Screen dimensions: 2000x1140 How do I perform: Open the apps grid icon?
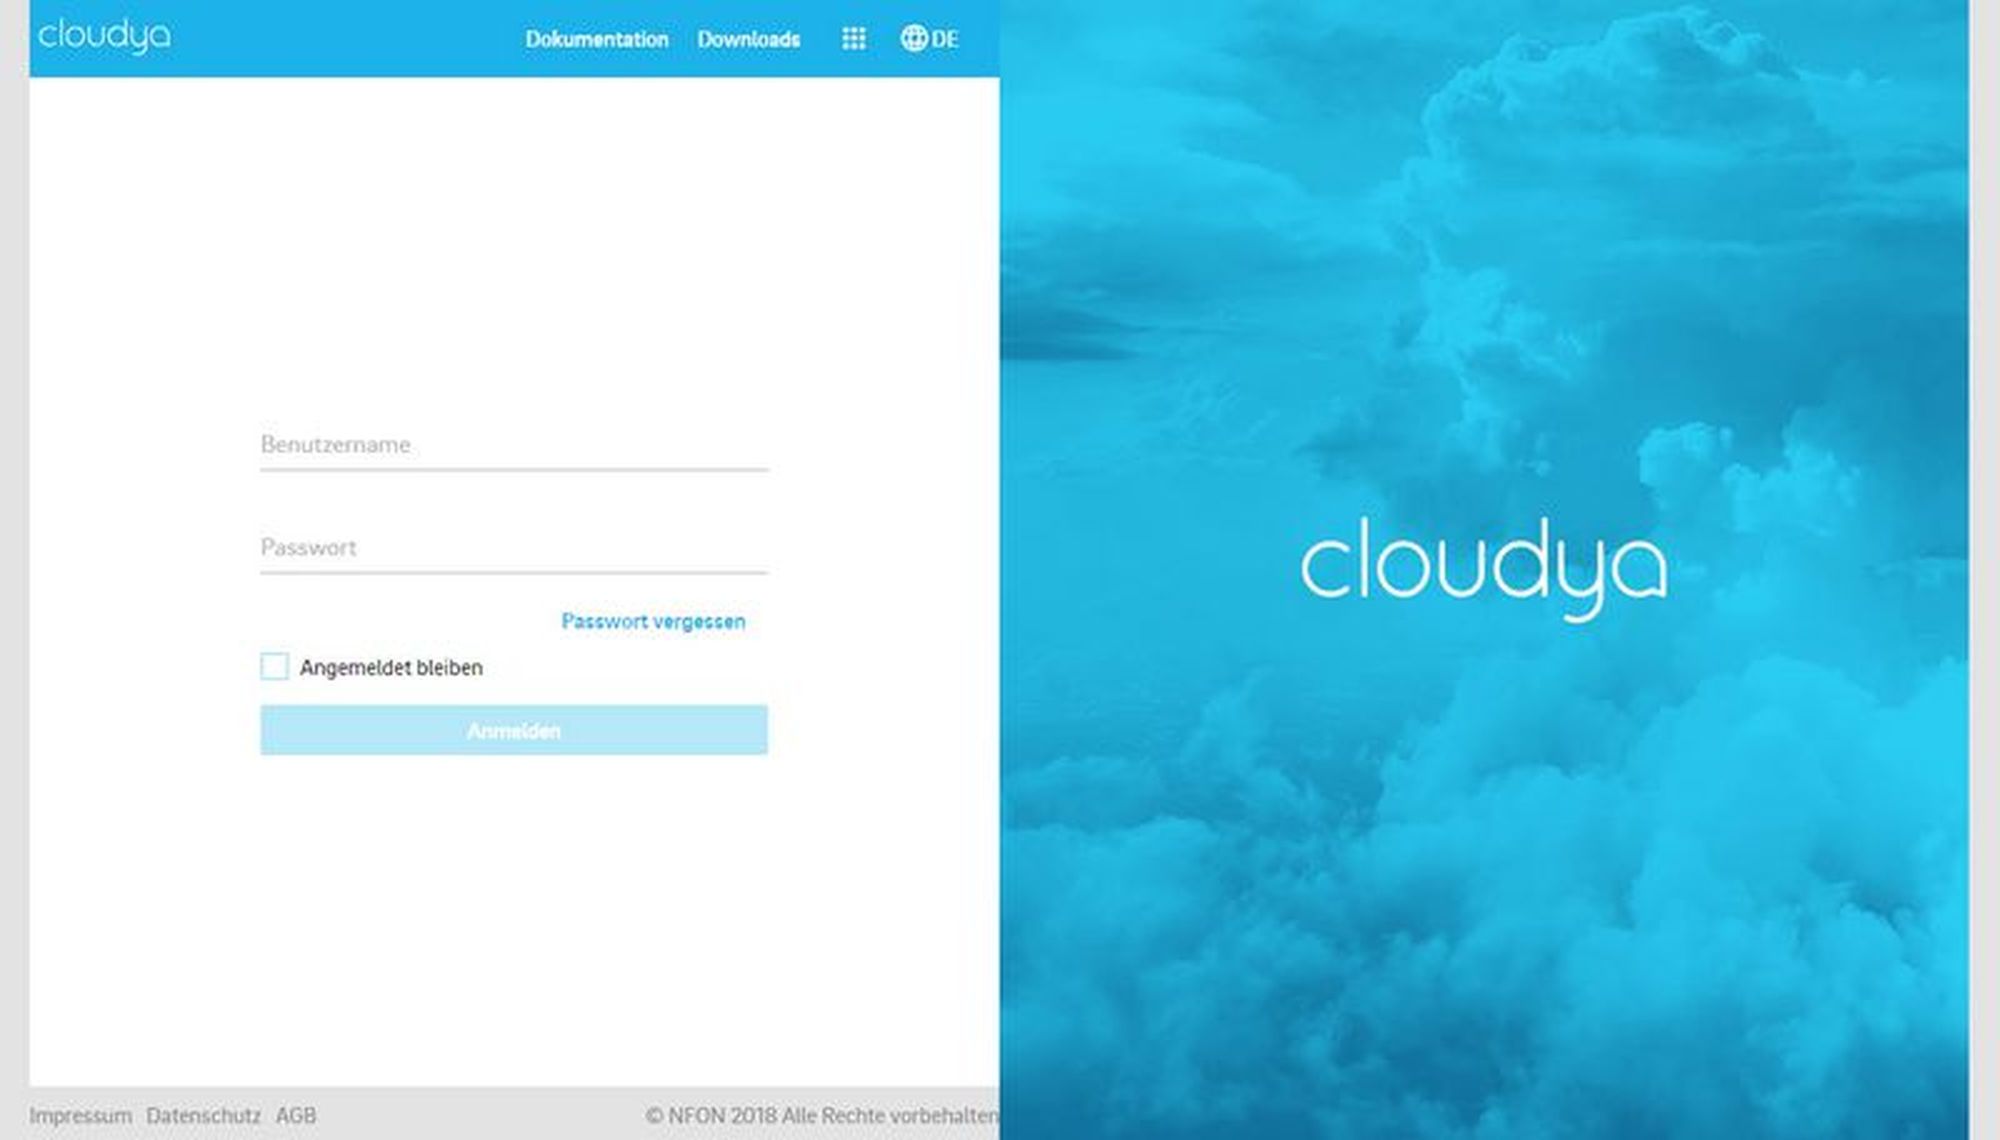(853, 39)
